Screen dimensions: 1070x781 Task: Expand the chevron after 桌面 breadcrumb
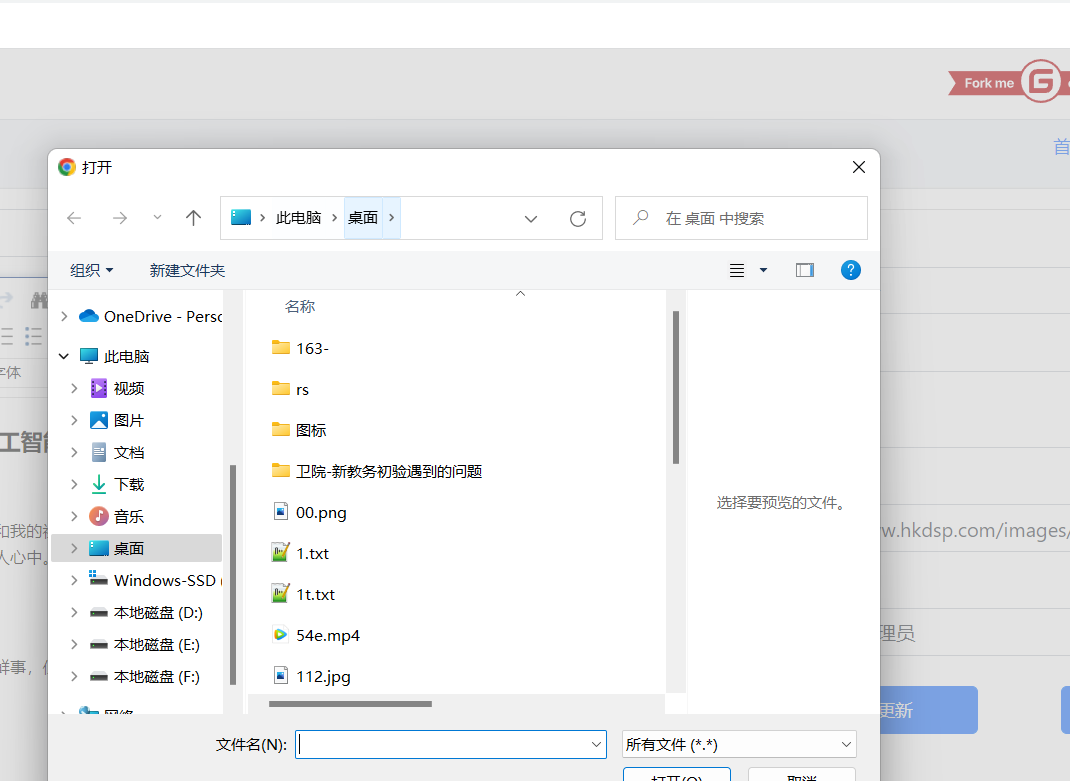pyautogui.click(x=392, y=218)
